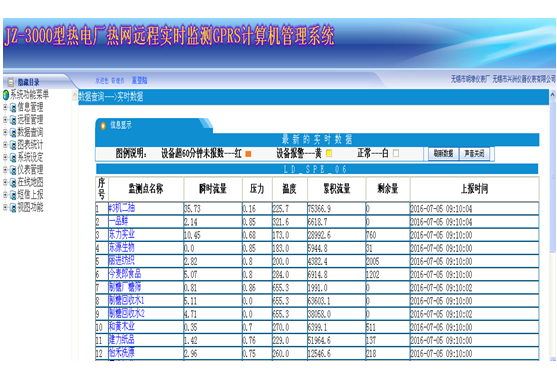Click the right-side vertical scrollbar
The height and width of the screenshot is (380, 557).
552,226
